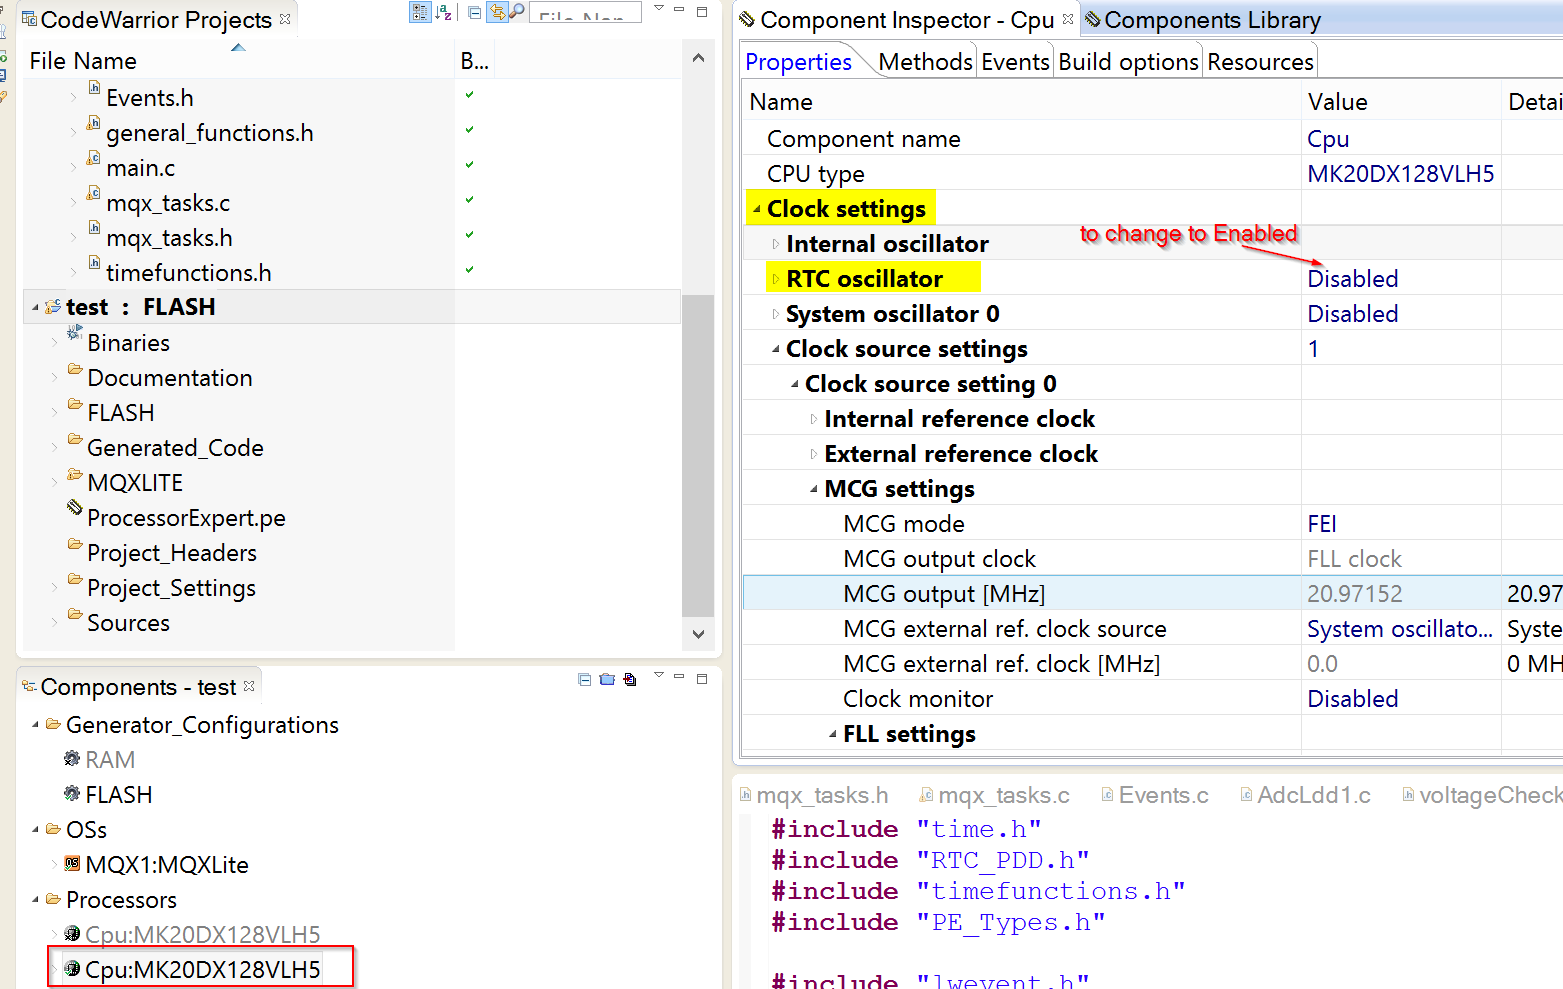
Task: Switch to the Build options tab
Action: (1128, 61)
